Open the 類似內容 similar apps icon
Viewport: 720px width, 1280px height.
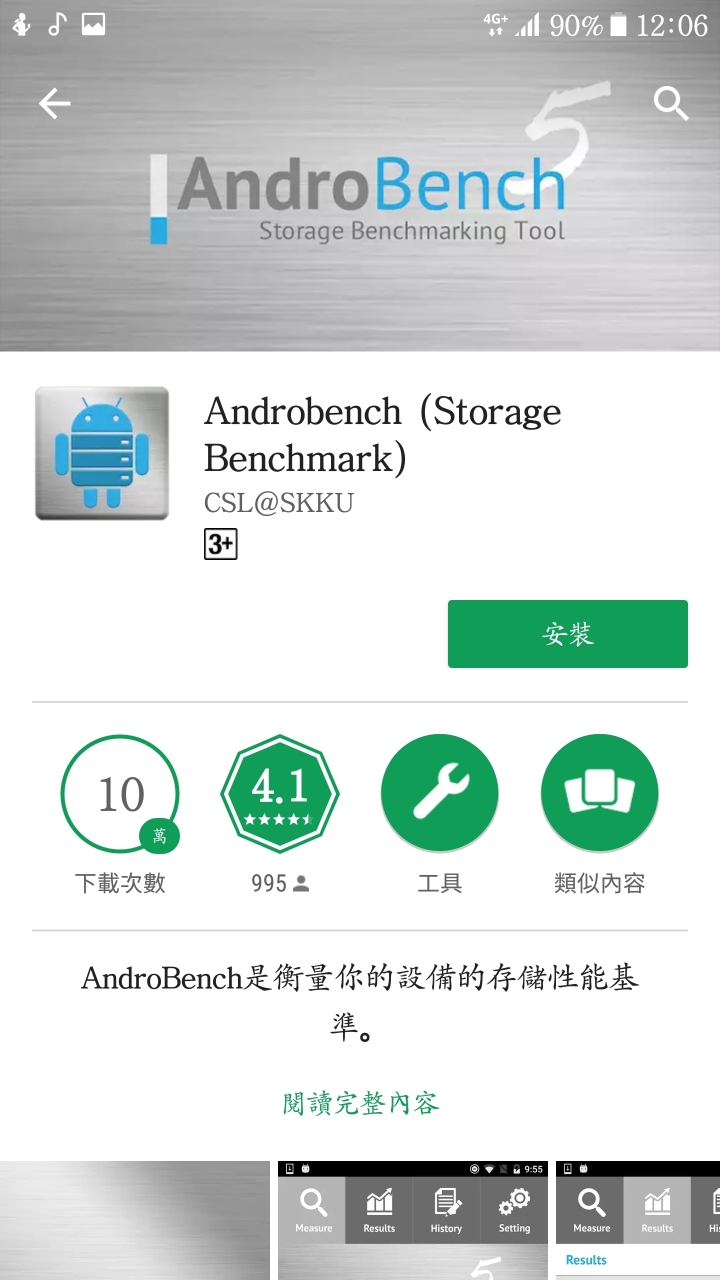pos(600,794)
